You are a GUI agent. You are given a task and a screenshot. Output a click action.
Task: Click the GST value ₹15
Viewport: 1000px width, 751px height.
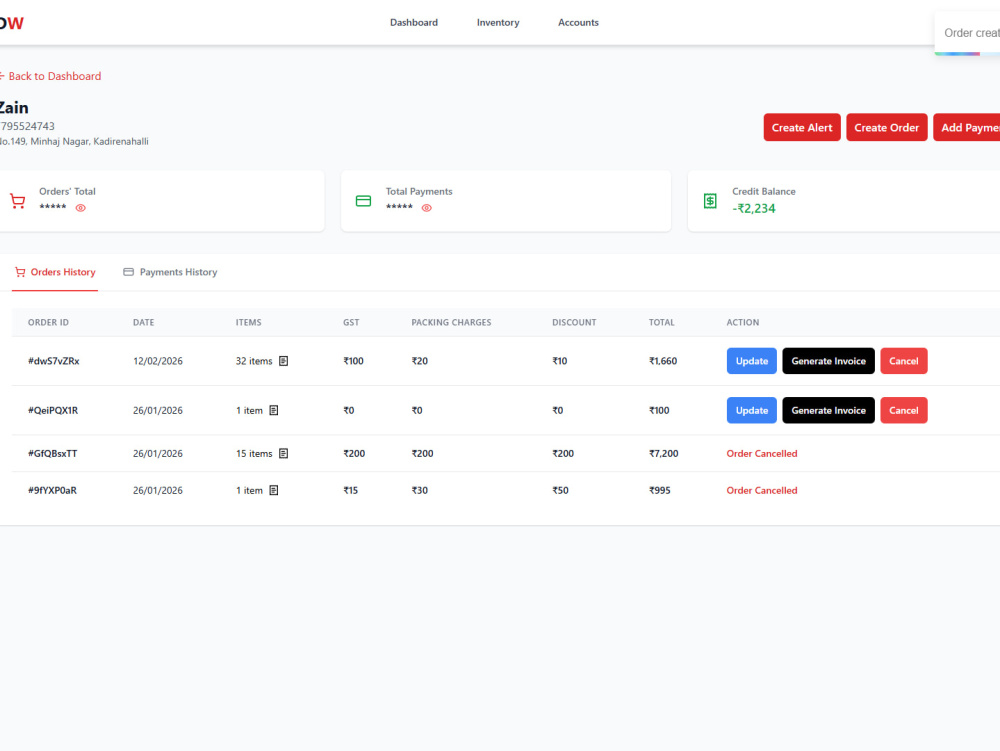[x=351, y=490]
